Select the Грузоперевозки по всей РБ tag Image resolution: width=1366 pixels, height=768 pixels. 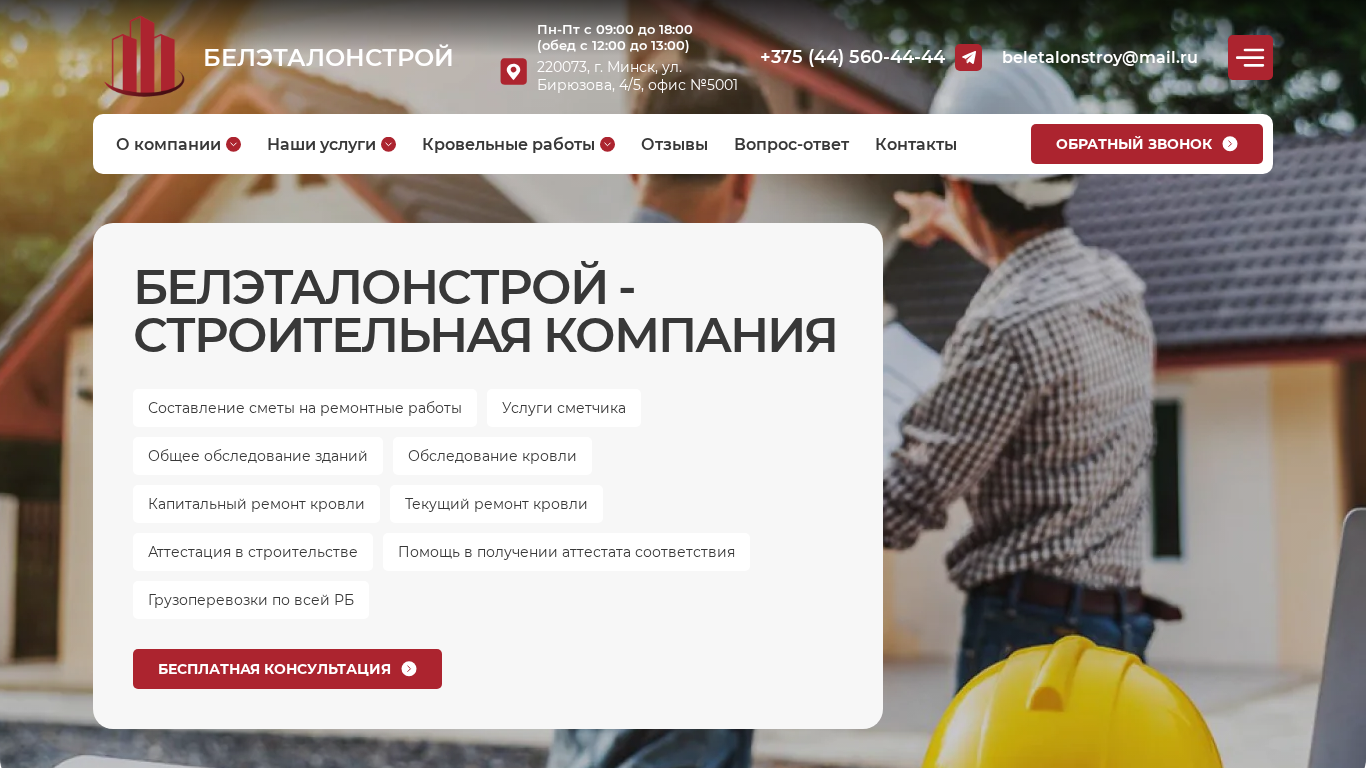tap(251, 600)
